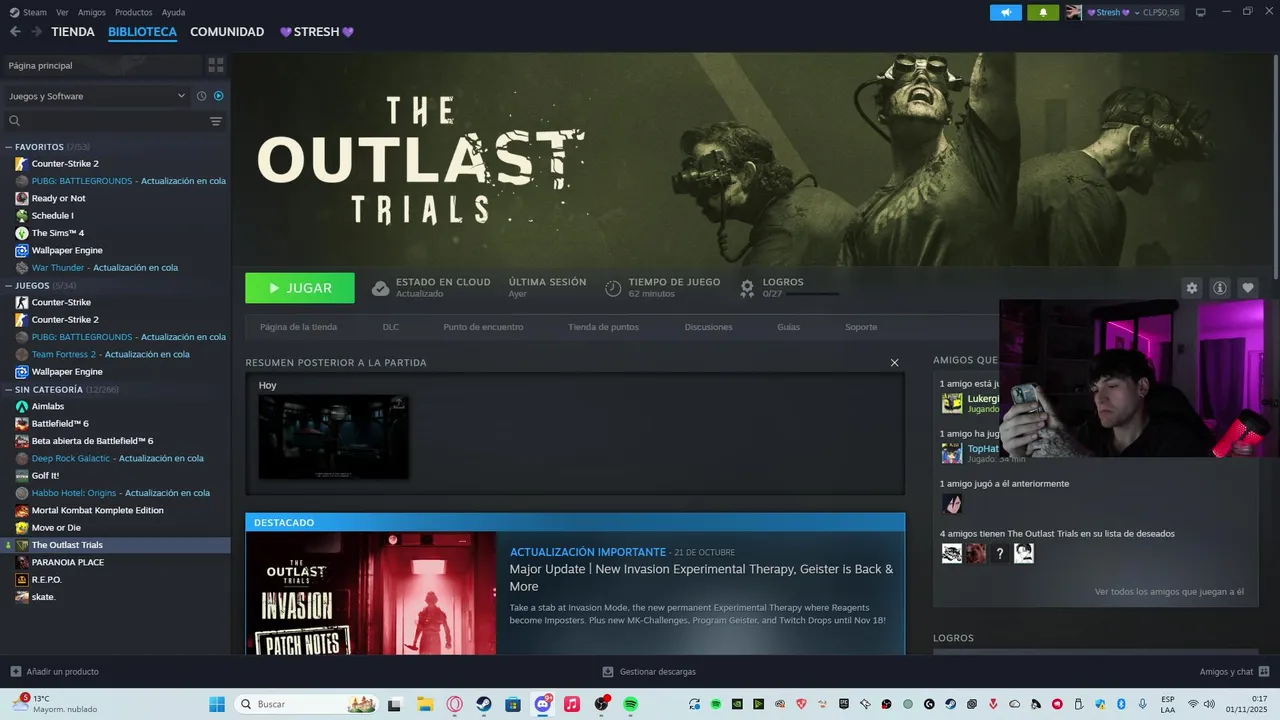This screenshot has height=720, width=1280.
Task: Open the Amigos y chat icon
Action: pyautogui.click(x=1264, y=672)
